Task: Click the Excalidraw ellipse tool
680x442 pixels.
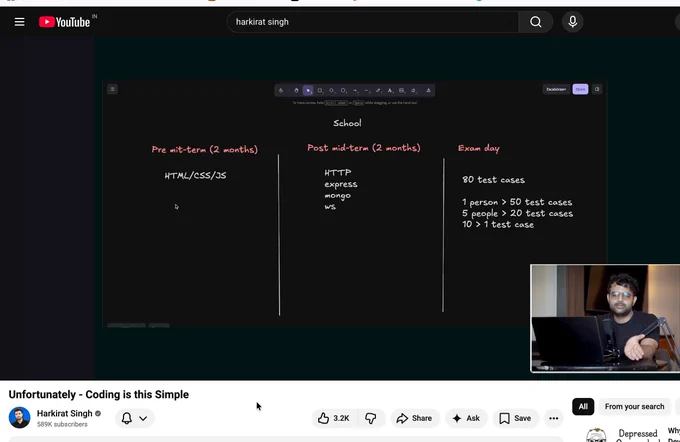Action: click(343, 90)
